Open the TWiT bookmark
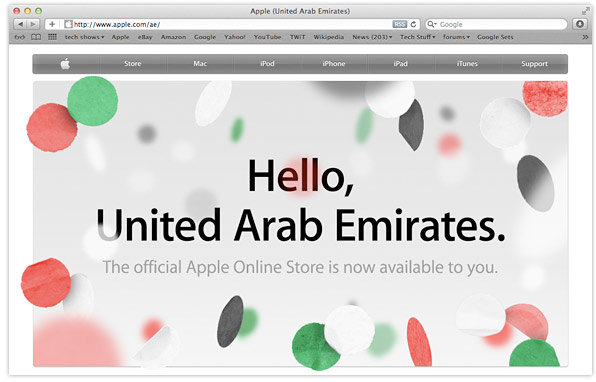Viewport: 596px width, 382px height. pos(298,37)
